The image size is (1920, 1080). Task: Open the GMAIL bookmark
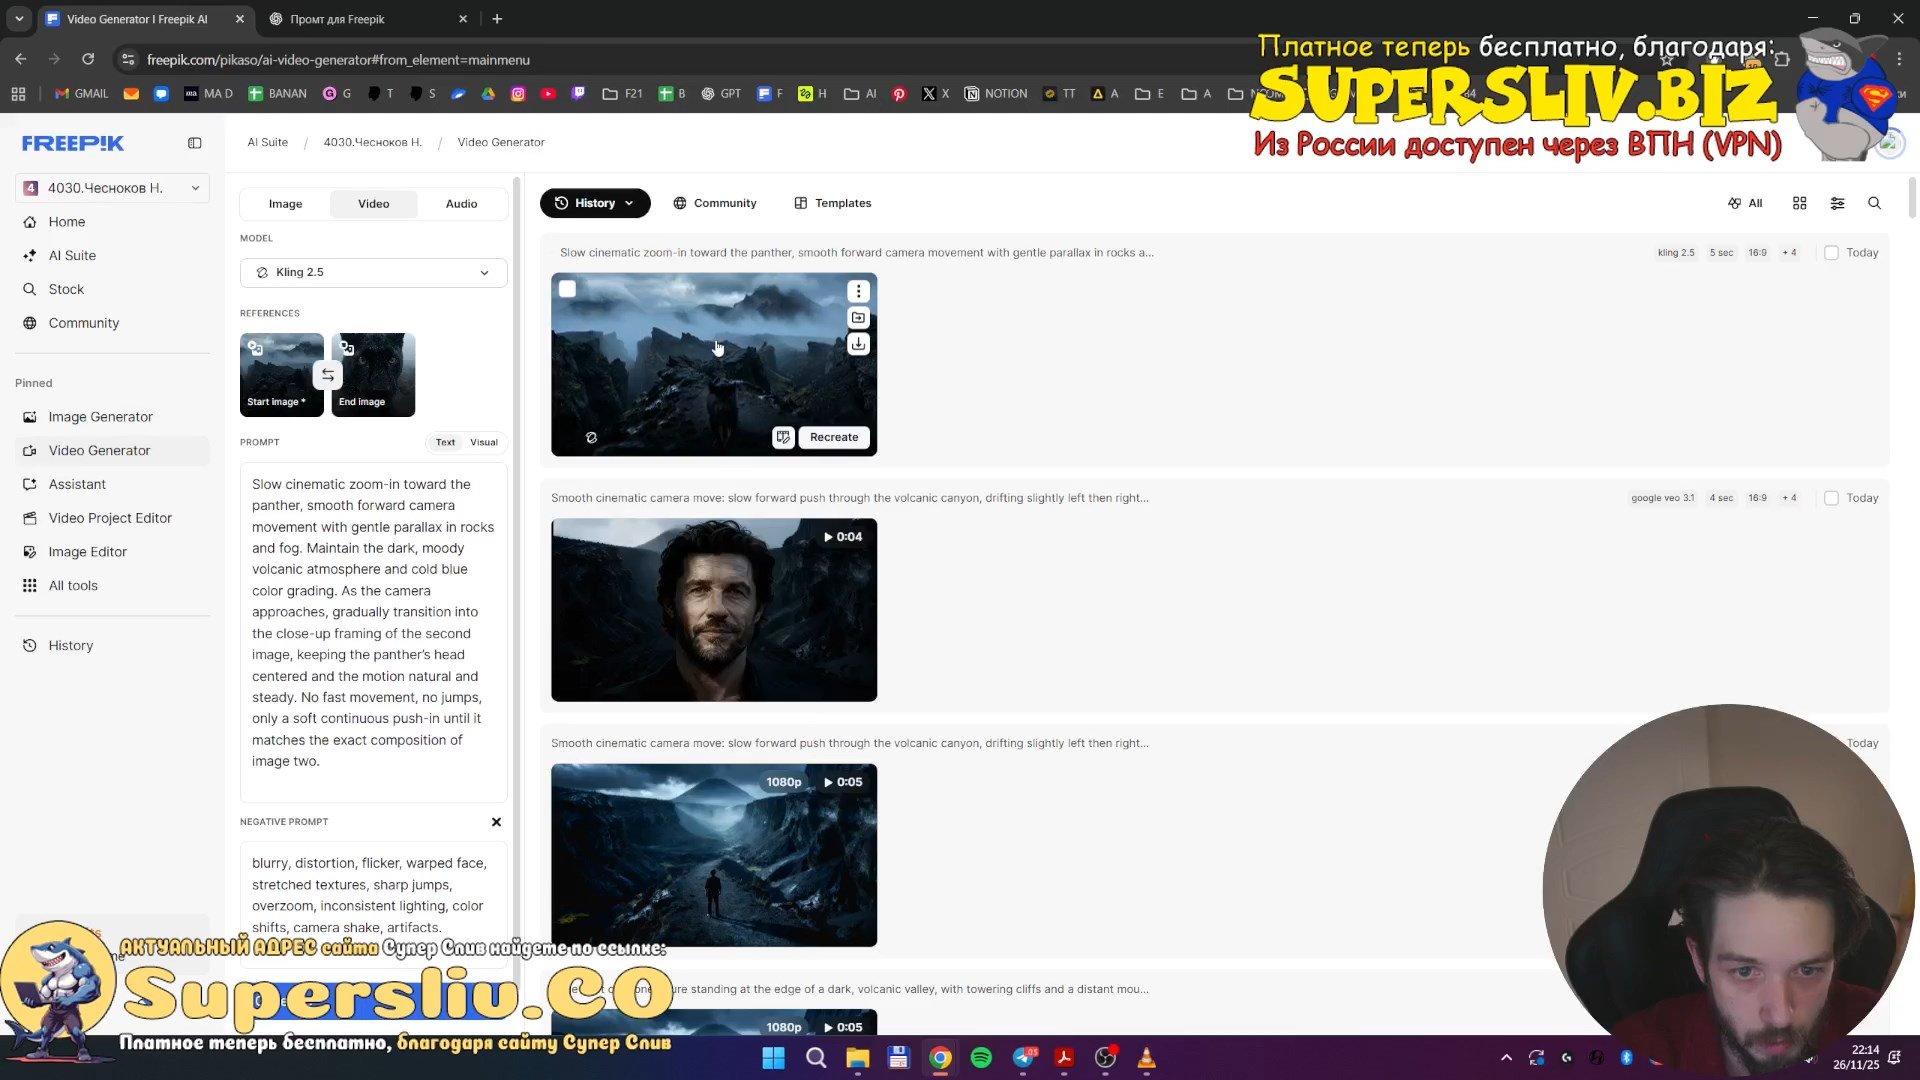tap(81, 94)
